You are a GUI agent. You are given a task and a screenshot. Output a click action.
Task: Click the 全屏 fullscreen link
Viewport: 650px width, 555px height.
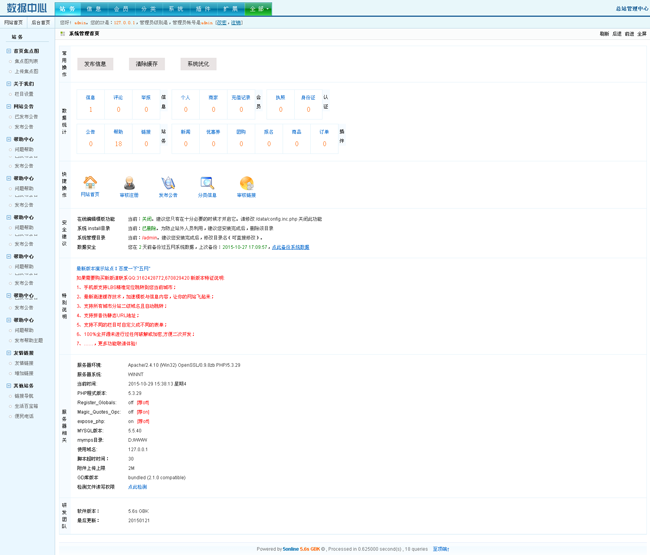pyautogui.click(x=642, y=34)
